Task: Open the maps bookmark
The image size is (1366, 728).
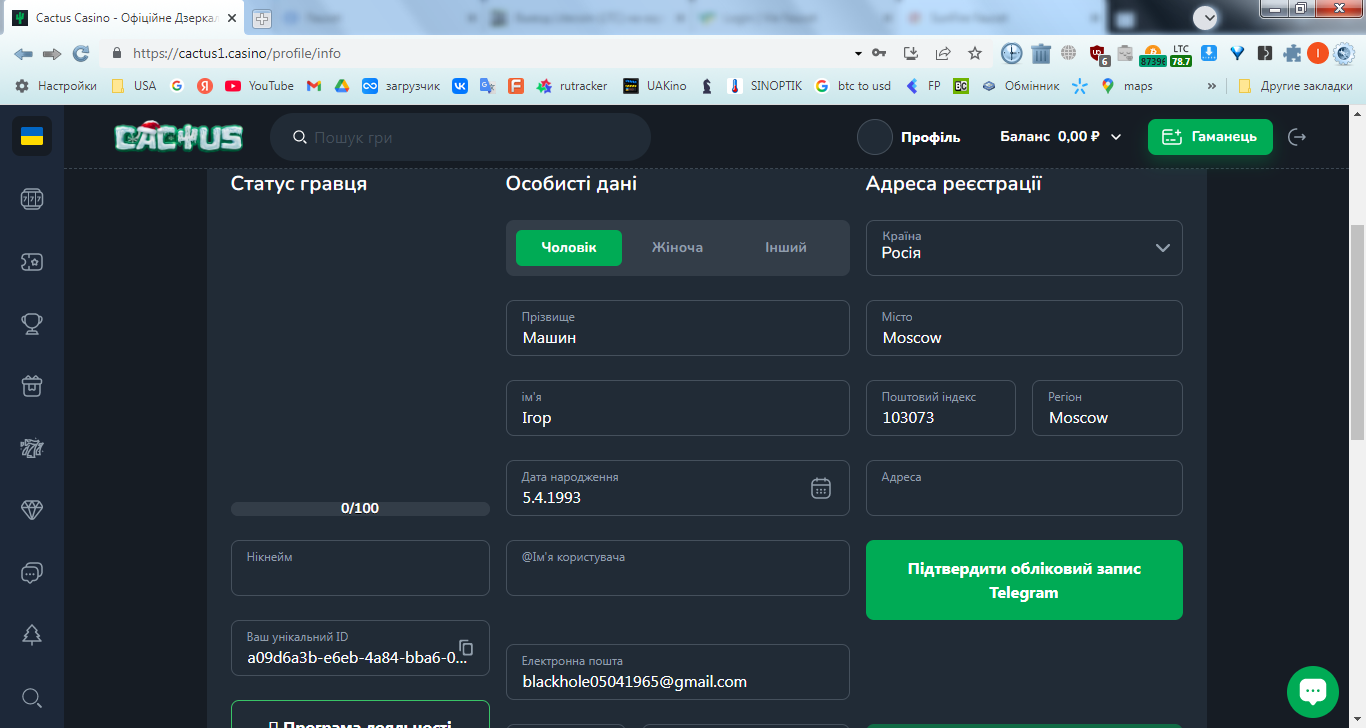Action: 1127,86
